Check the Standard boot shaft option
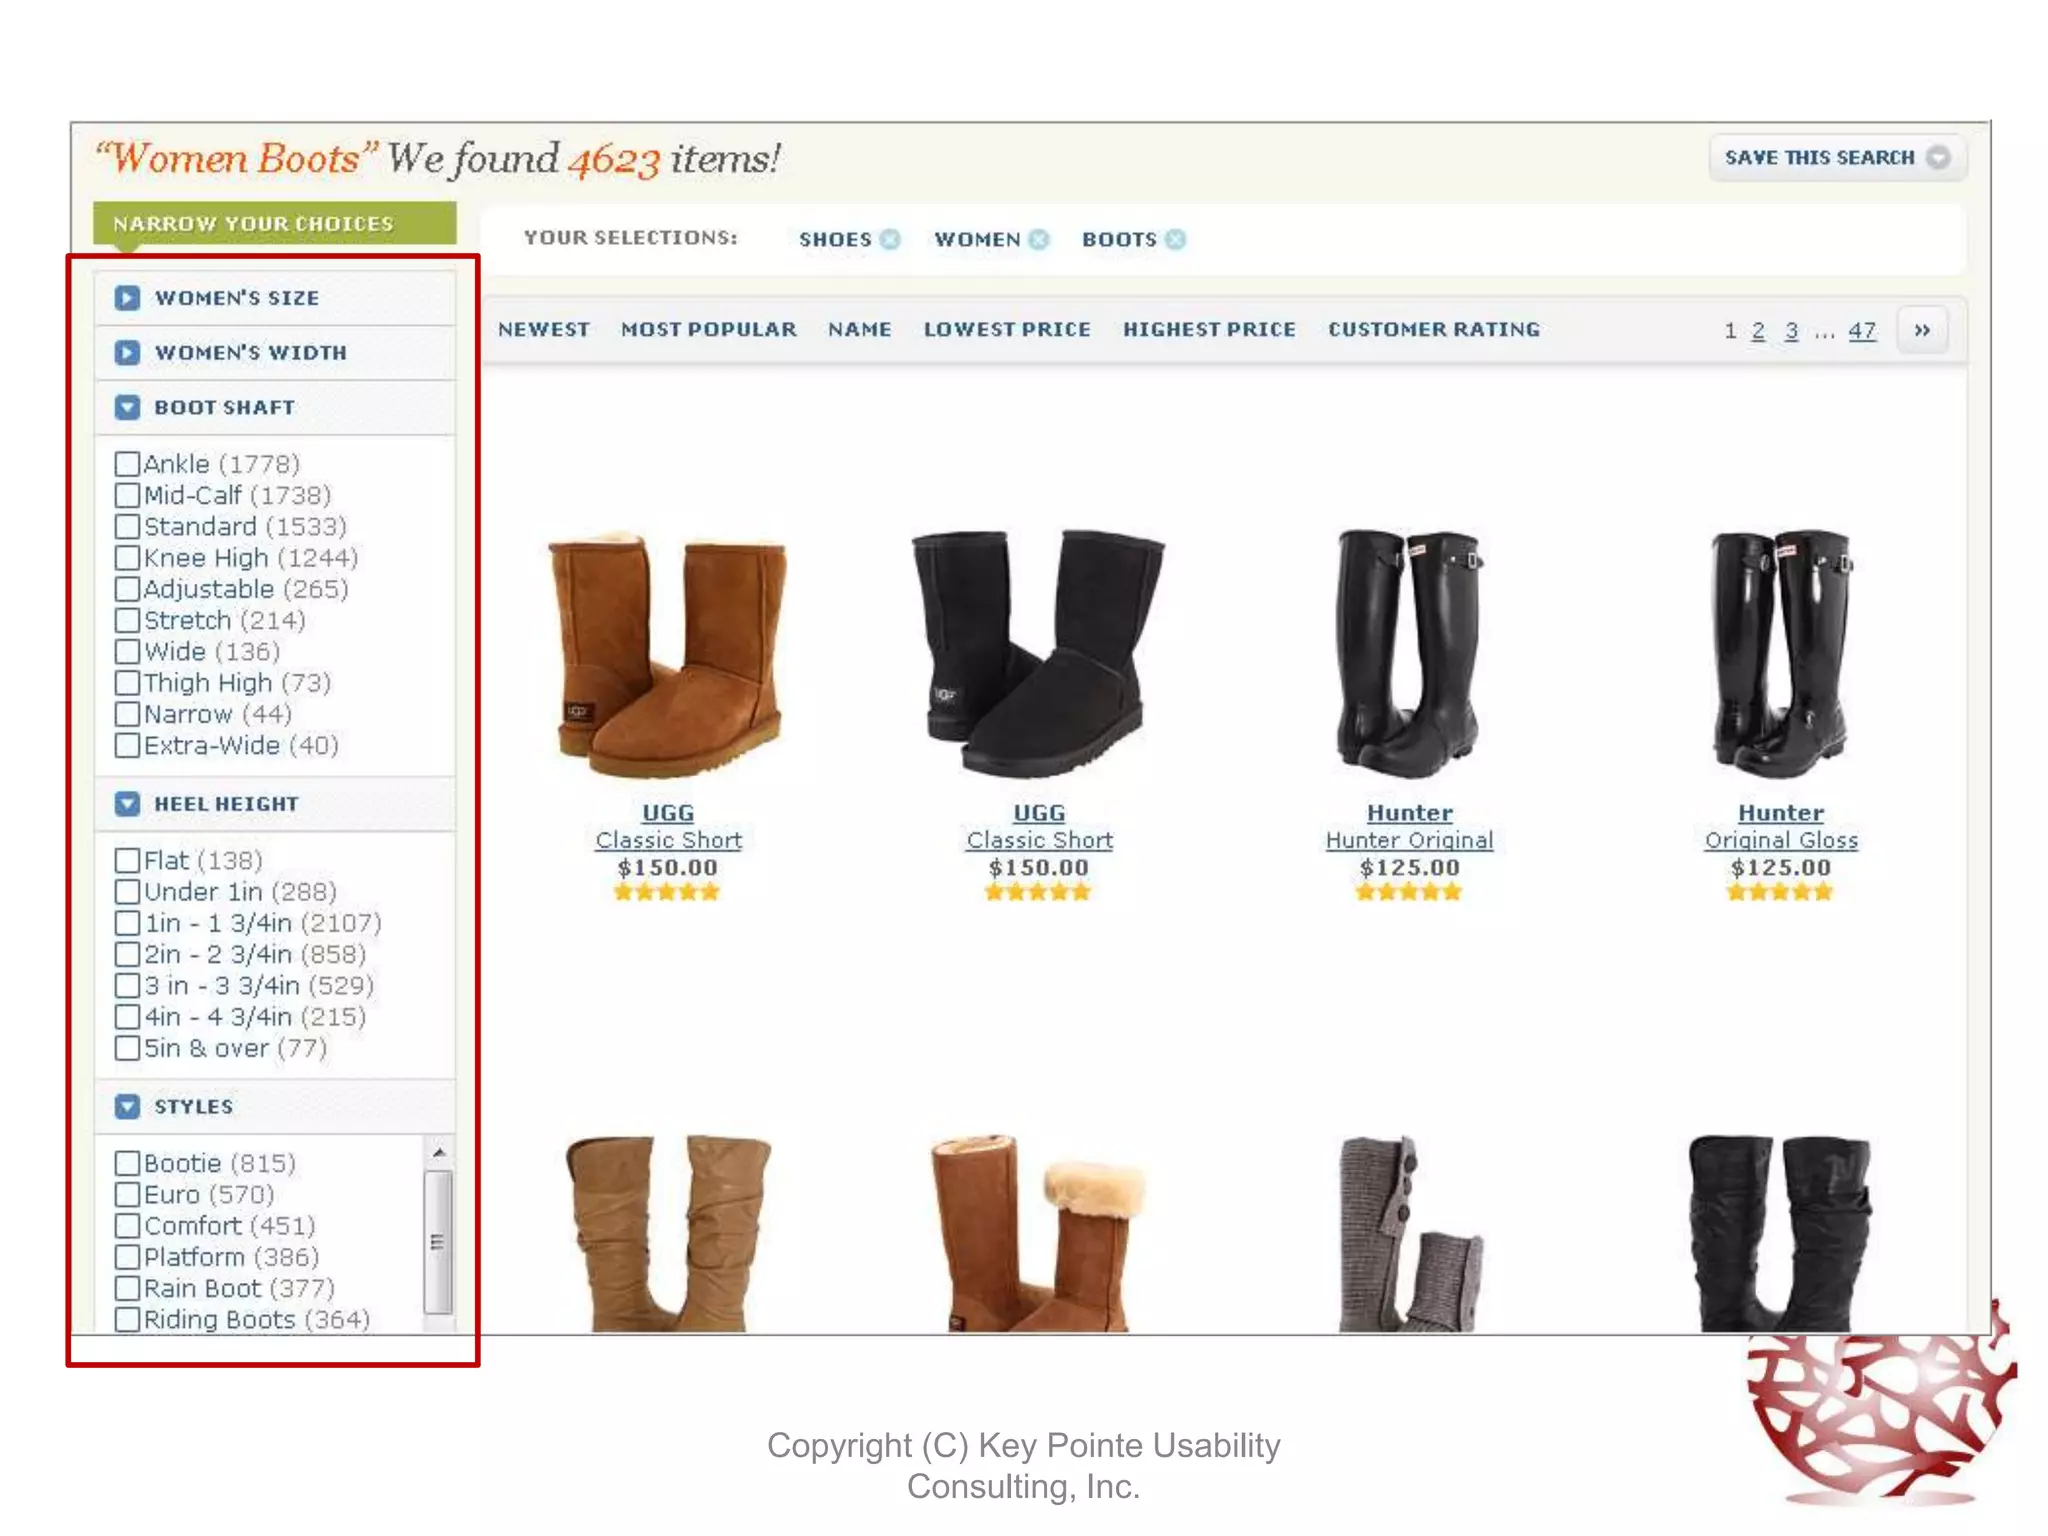 [127, 526]
